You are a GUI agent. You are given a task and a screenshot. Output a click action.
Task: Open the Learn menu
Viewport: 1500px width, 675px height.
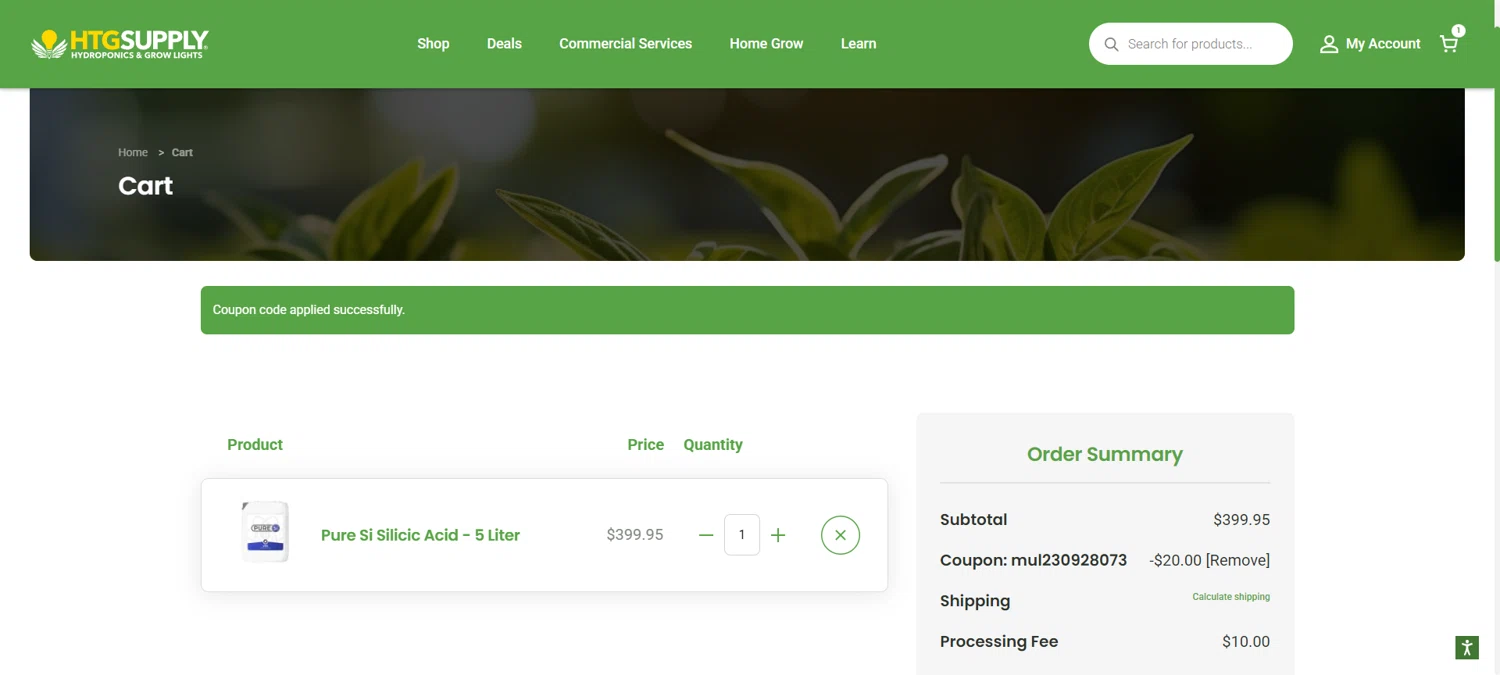pos(858,44)
